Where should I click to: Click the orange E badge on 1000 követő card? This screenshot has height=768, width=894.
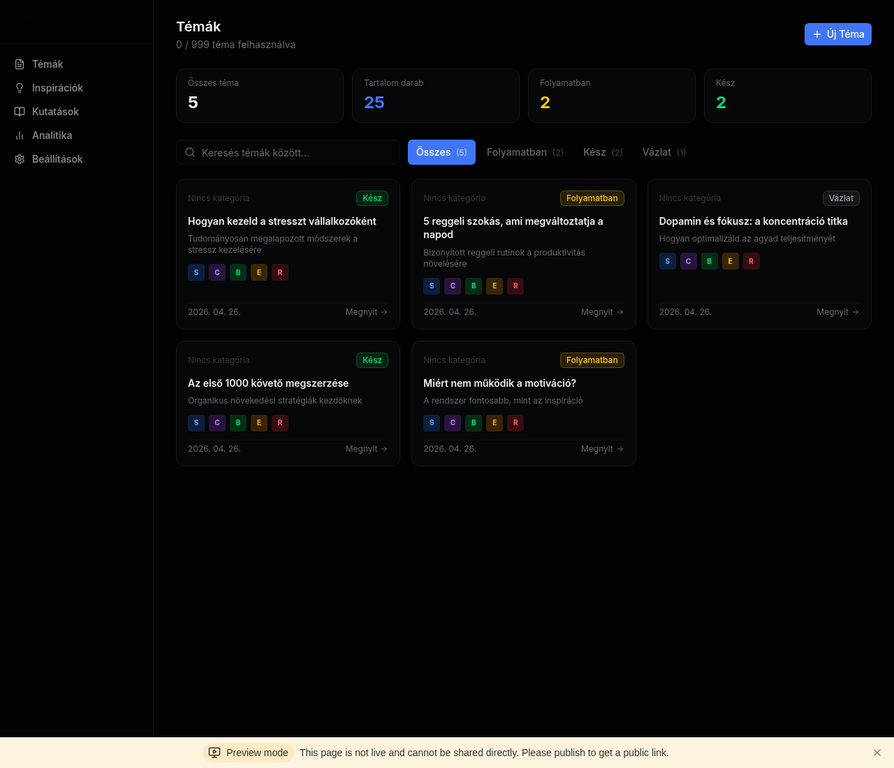(259, 423)
